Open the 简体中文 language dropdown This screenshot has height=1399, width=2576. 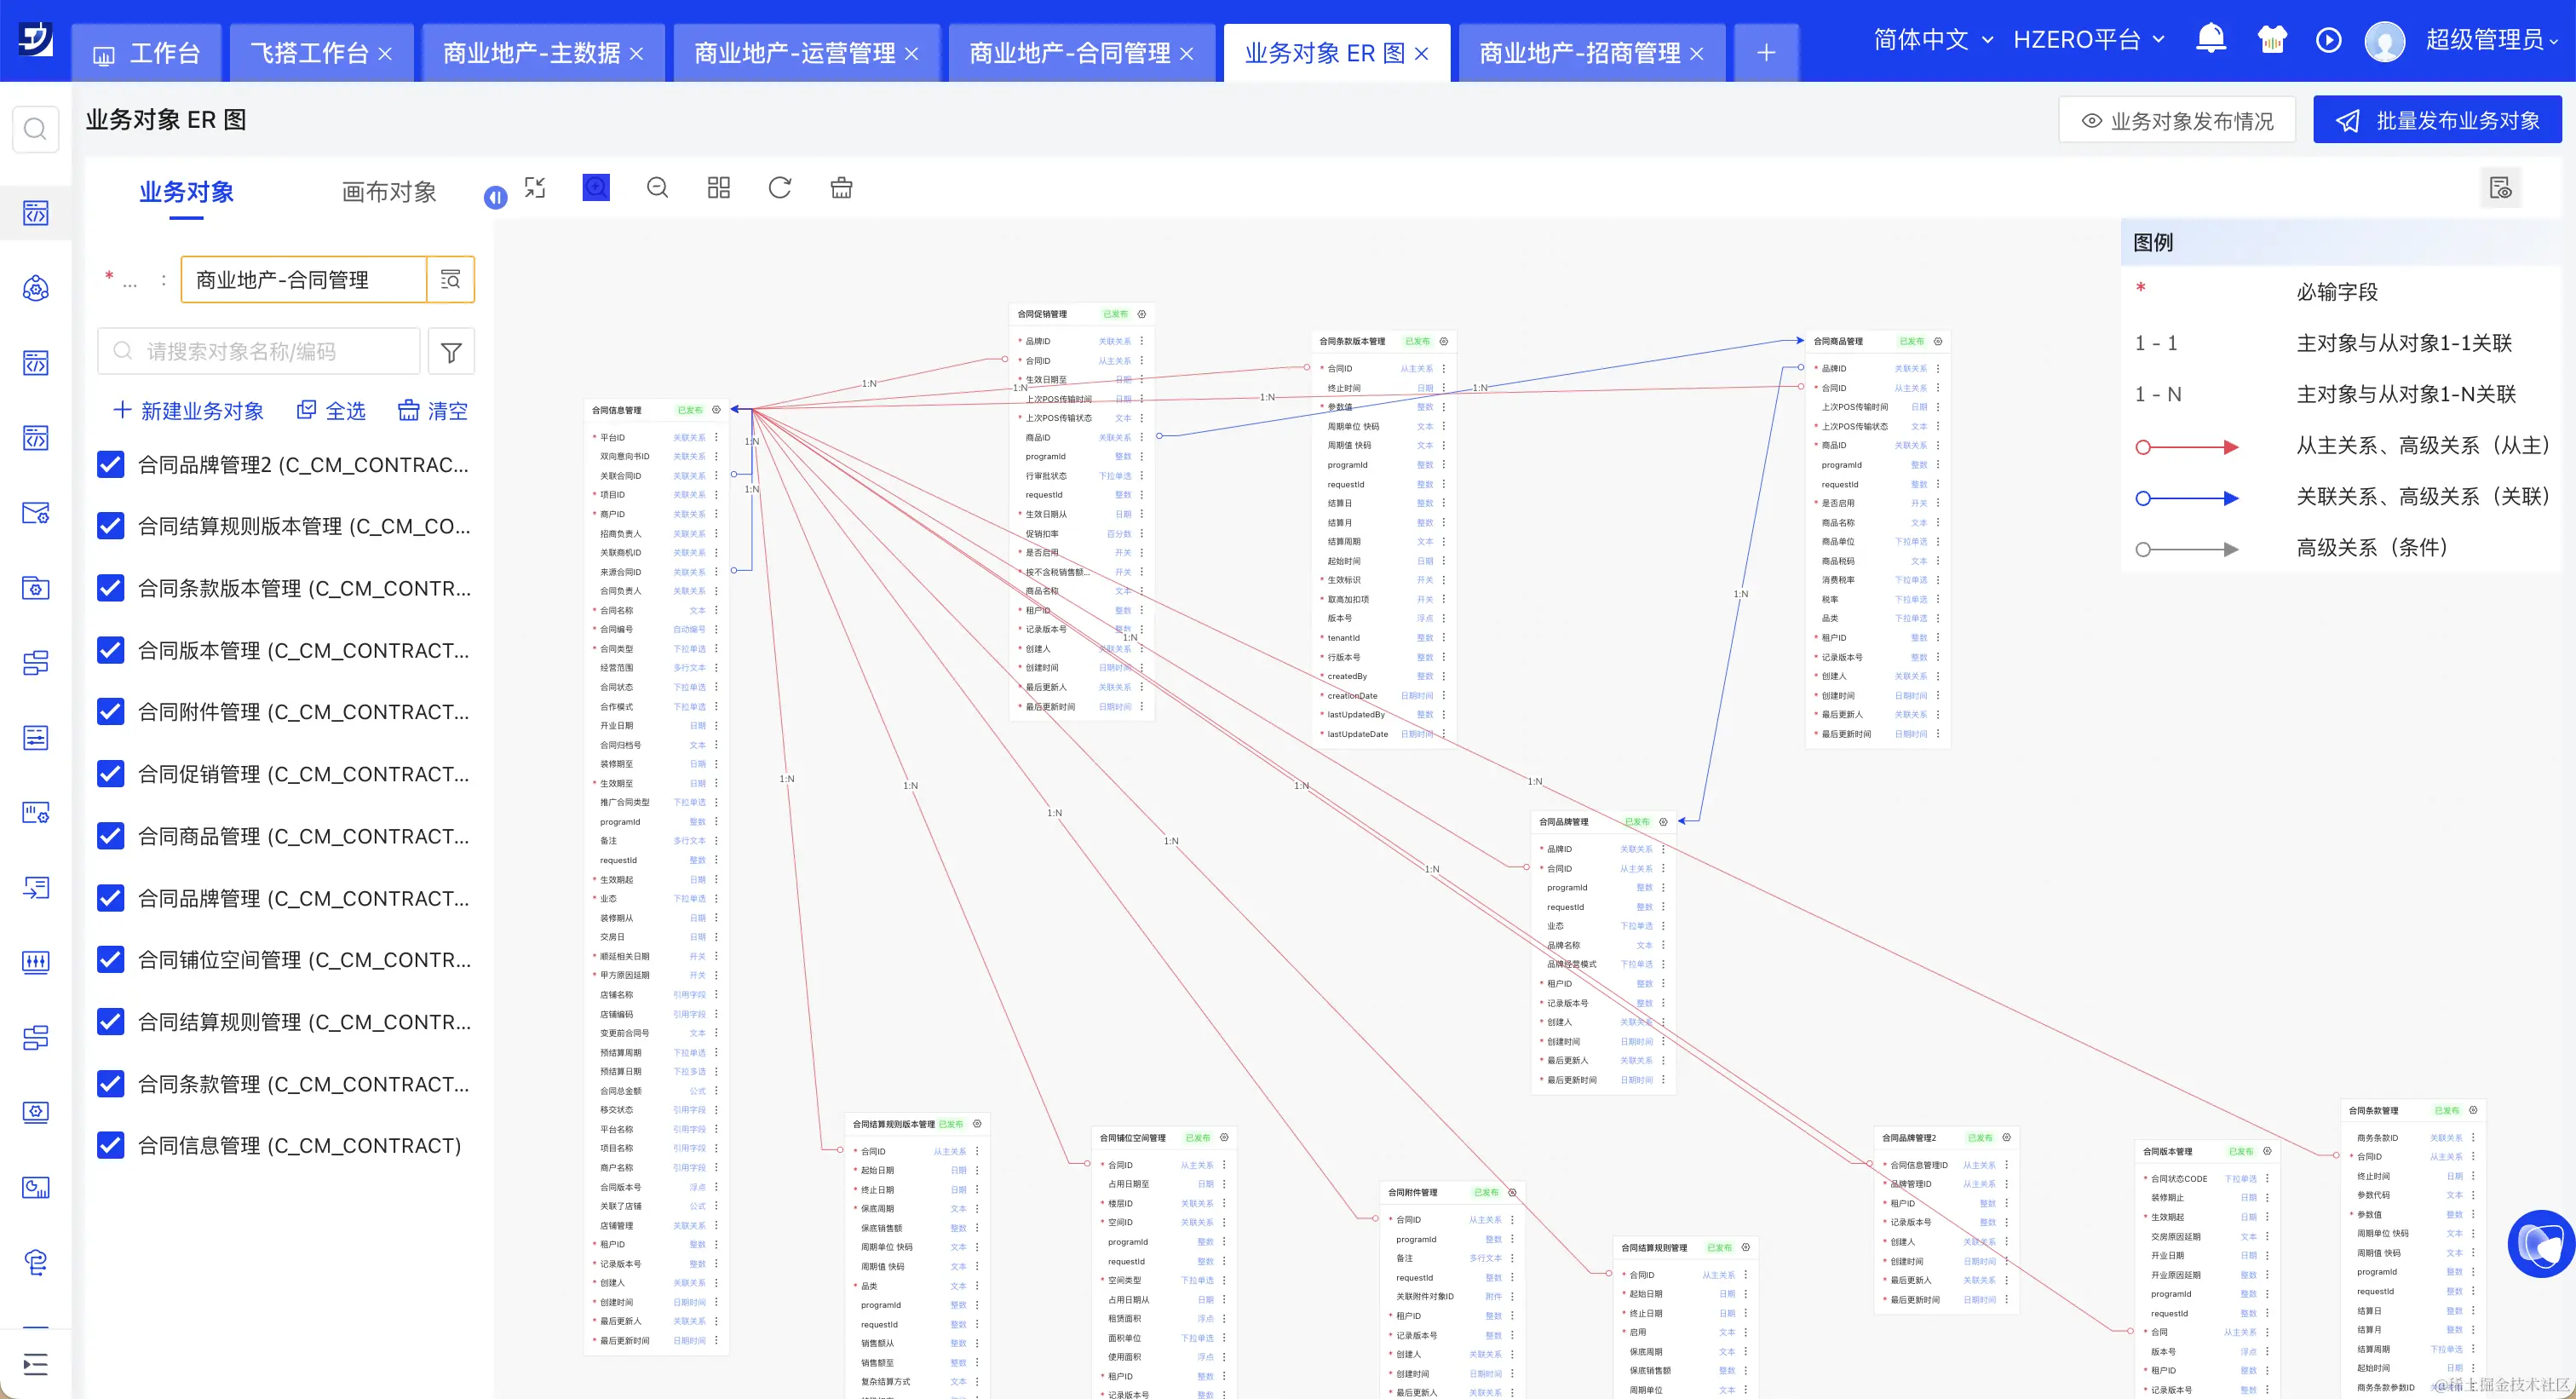(x=1932, y=40)
